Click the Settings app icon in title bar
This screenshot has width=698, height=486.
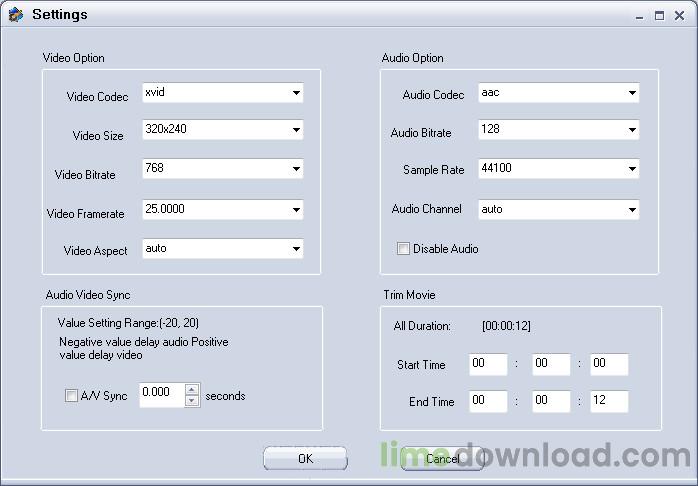coord(16,14)
